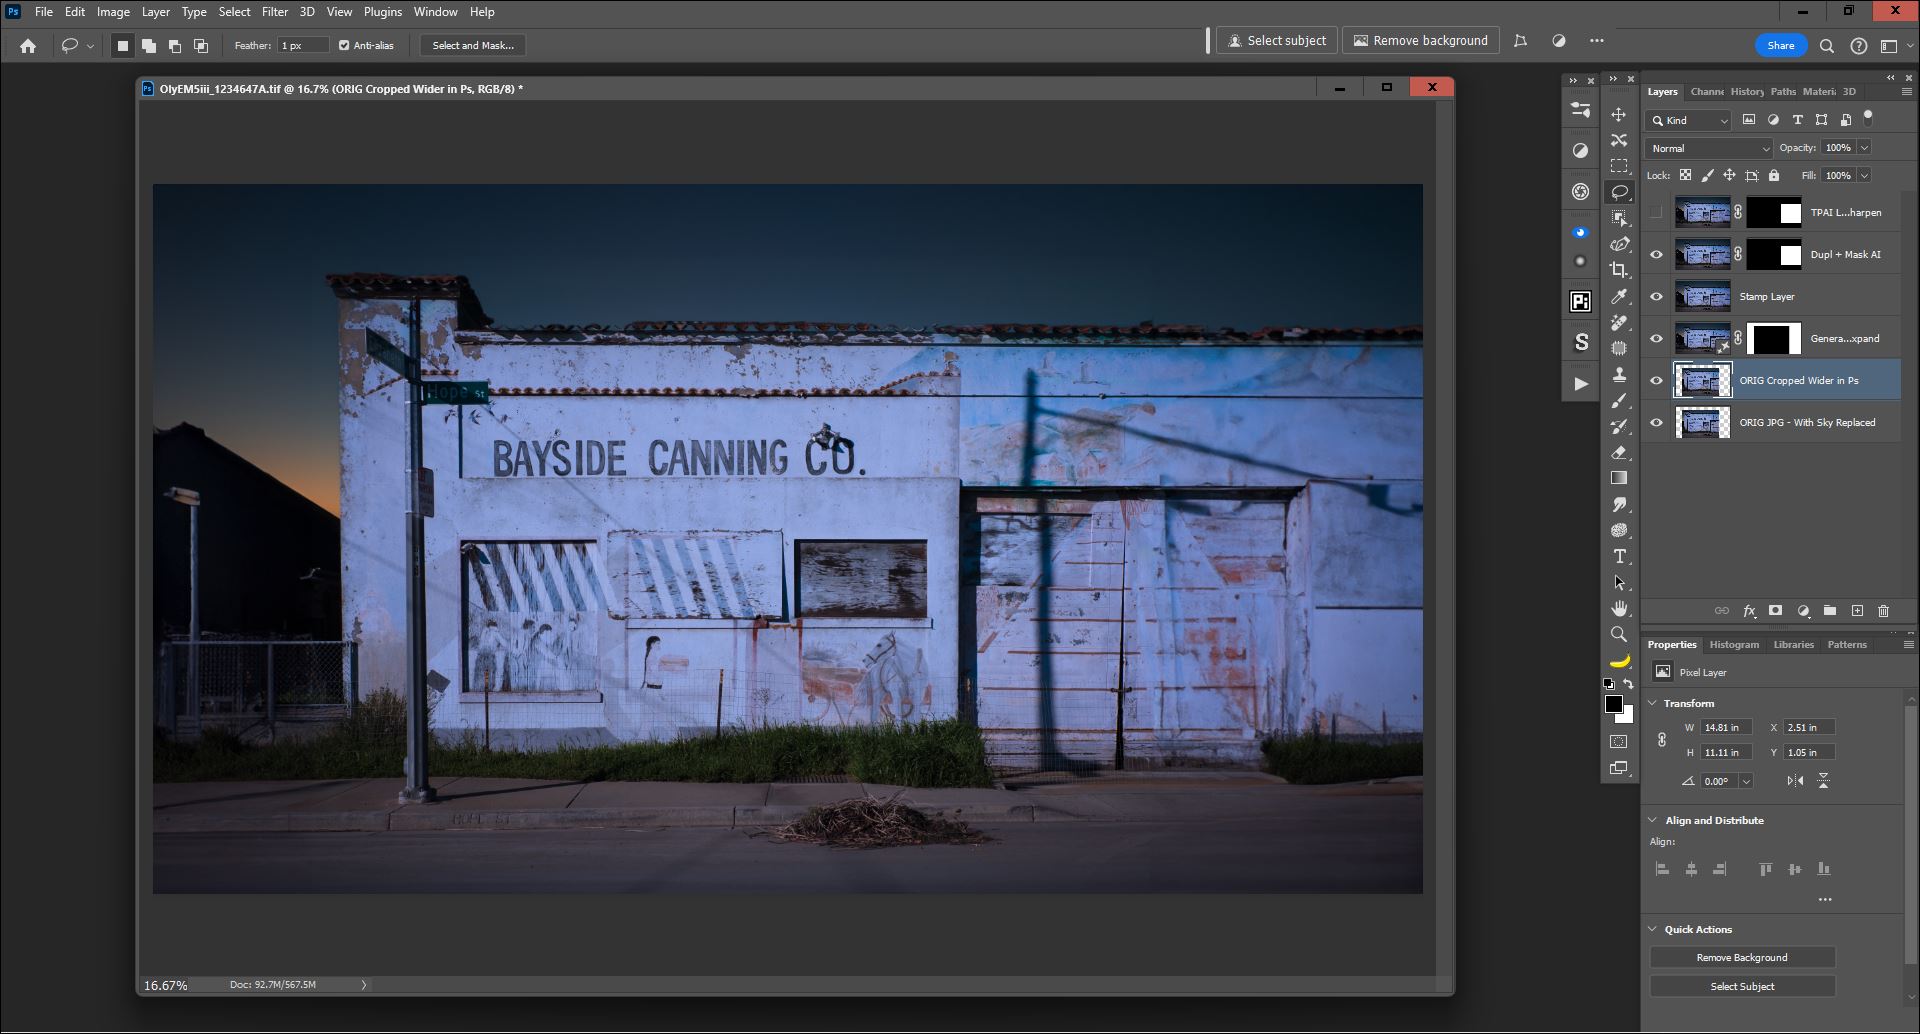
Task: Open the layer Kind filter dropdown
Action: coord(1688,120)
